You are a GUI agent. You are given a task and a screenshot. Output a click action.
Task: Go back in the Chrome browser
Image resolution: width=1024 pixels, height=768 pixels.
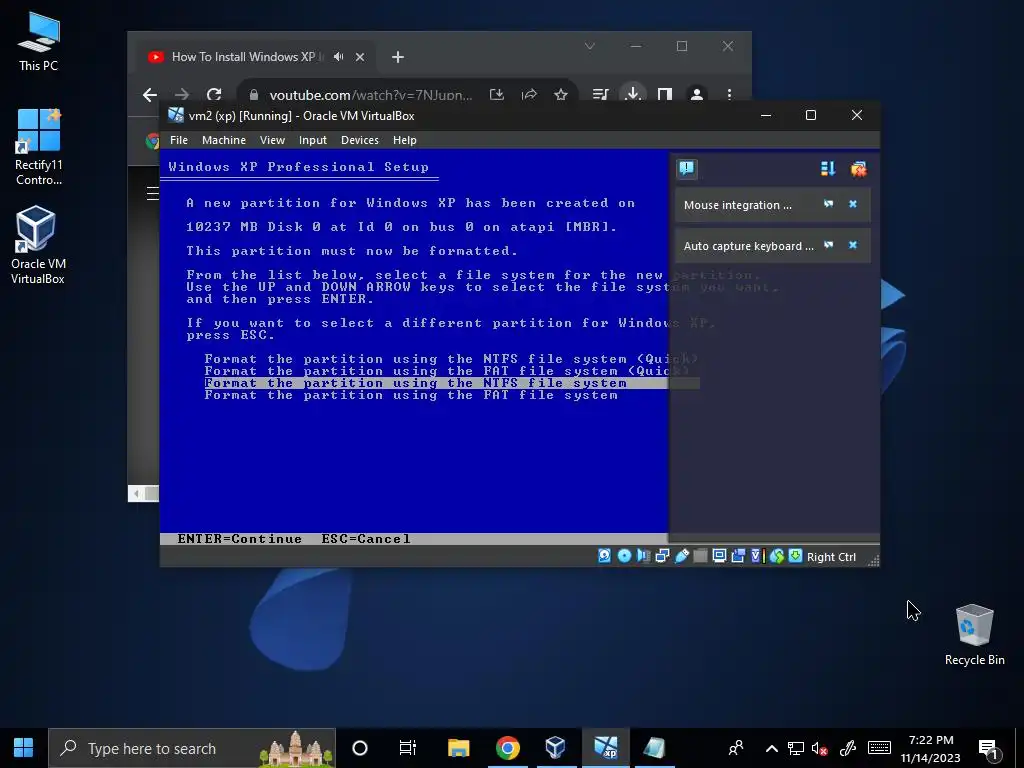pyautogui.click(x=150, y=95)
